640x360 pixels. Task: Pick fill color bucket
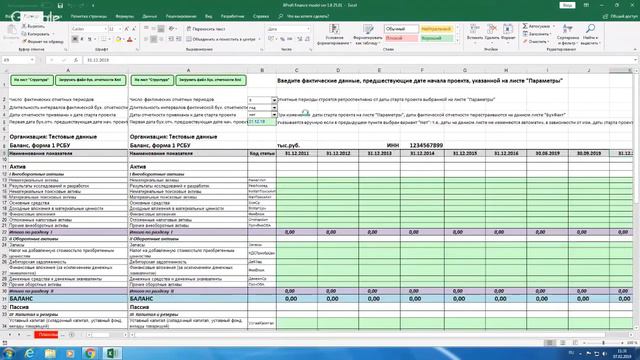pos(118,39)
